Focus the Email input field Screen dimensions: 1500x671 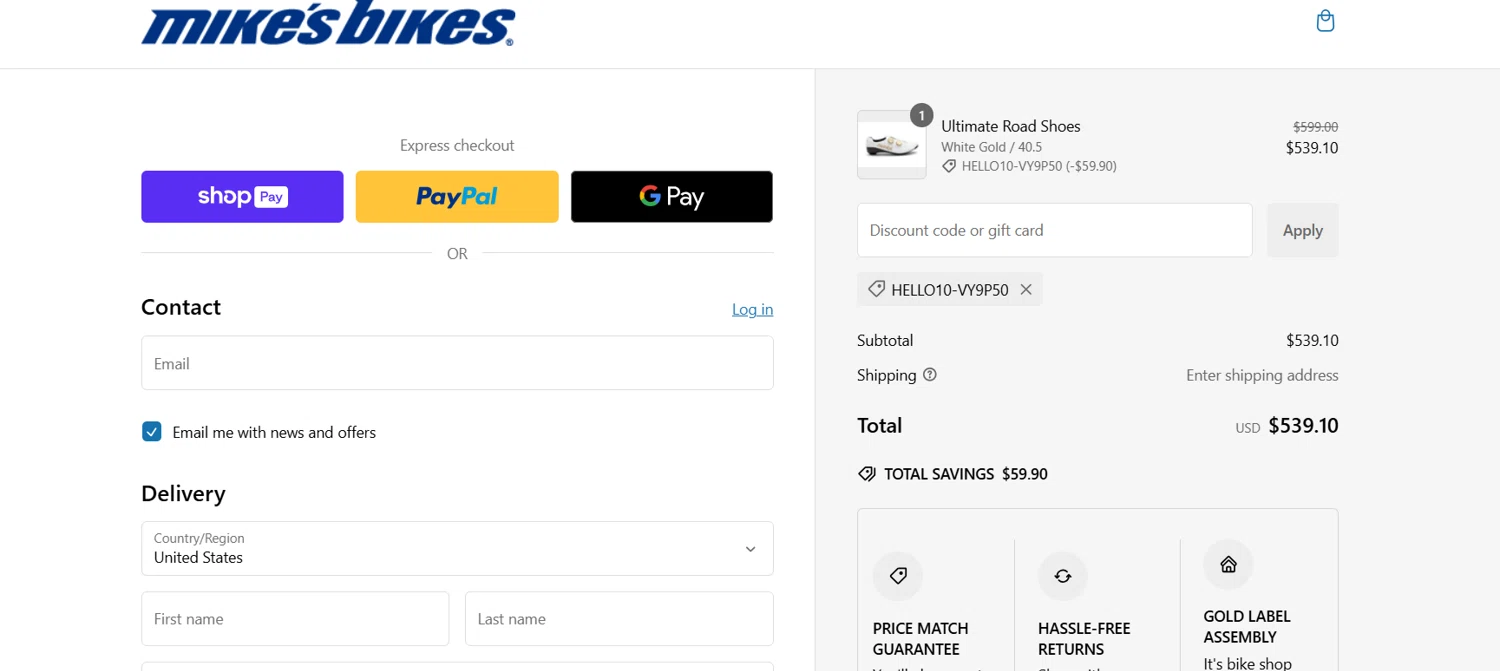click(457, 363)
